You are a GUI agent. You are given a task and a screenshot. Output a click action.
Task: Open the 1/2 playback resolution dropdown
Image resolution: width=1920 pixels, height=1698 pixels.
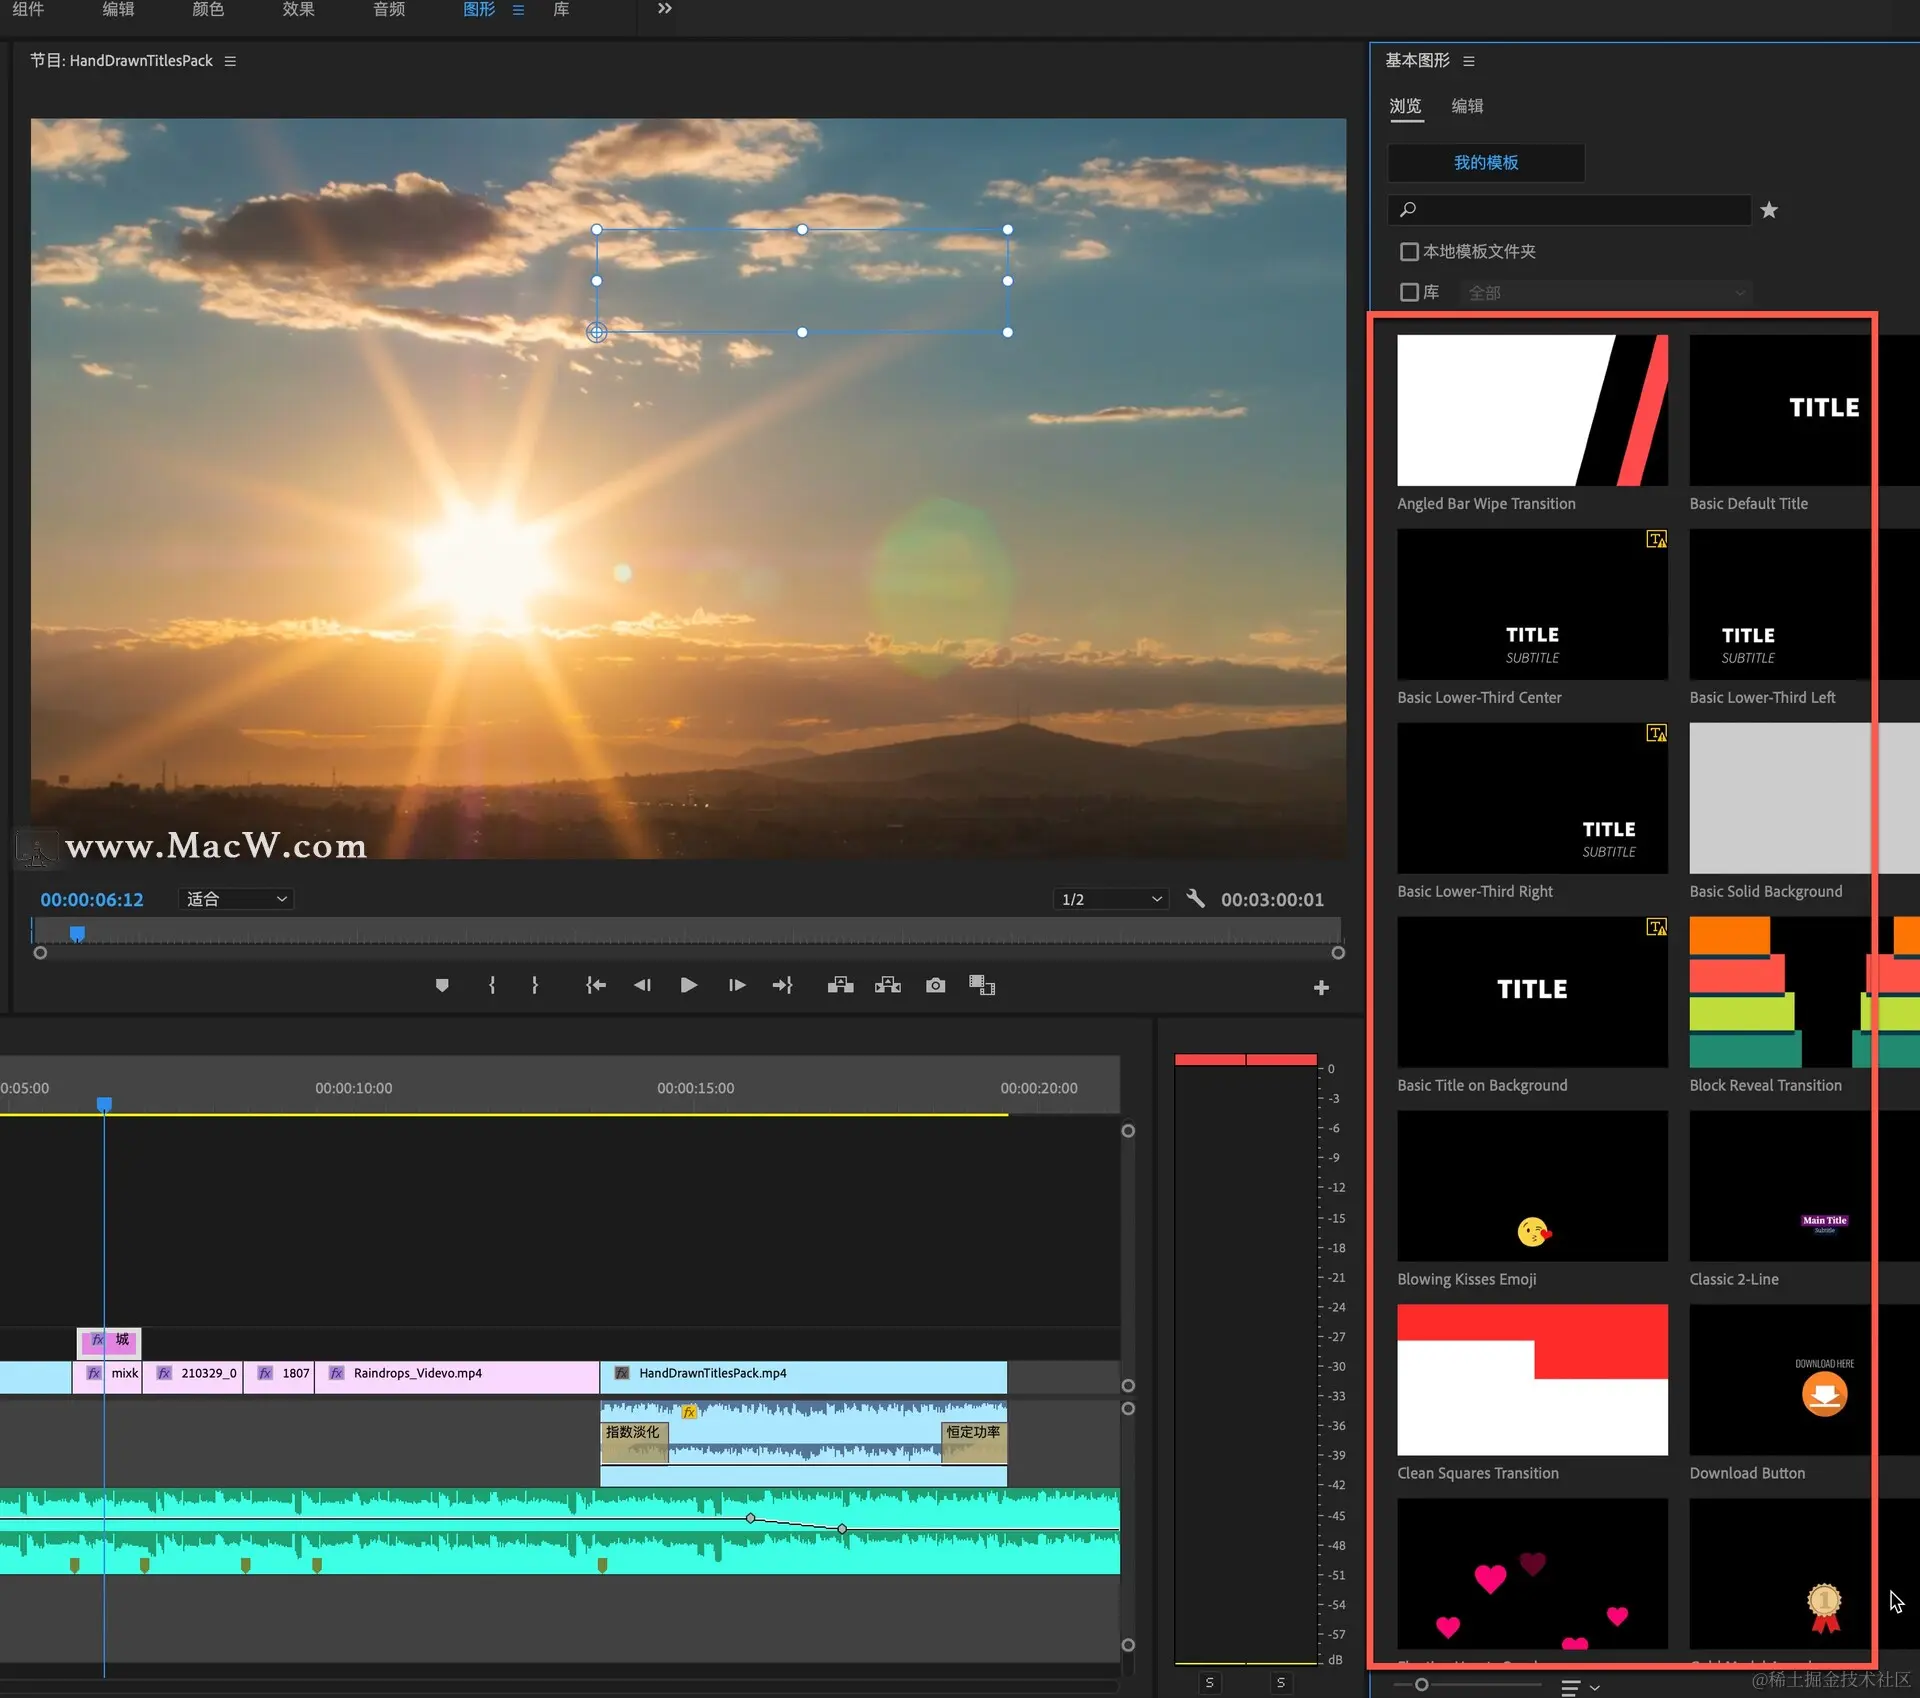tap(1112, 899)
